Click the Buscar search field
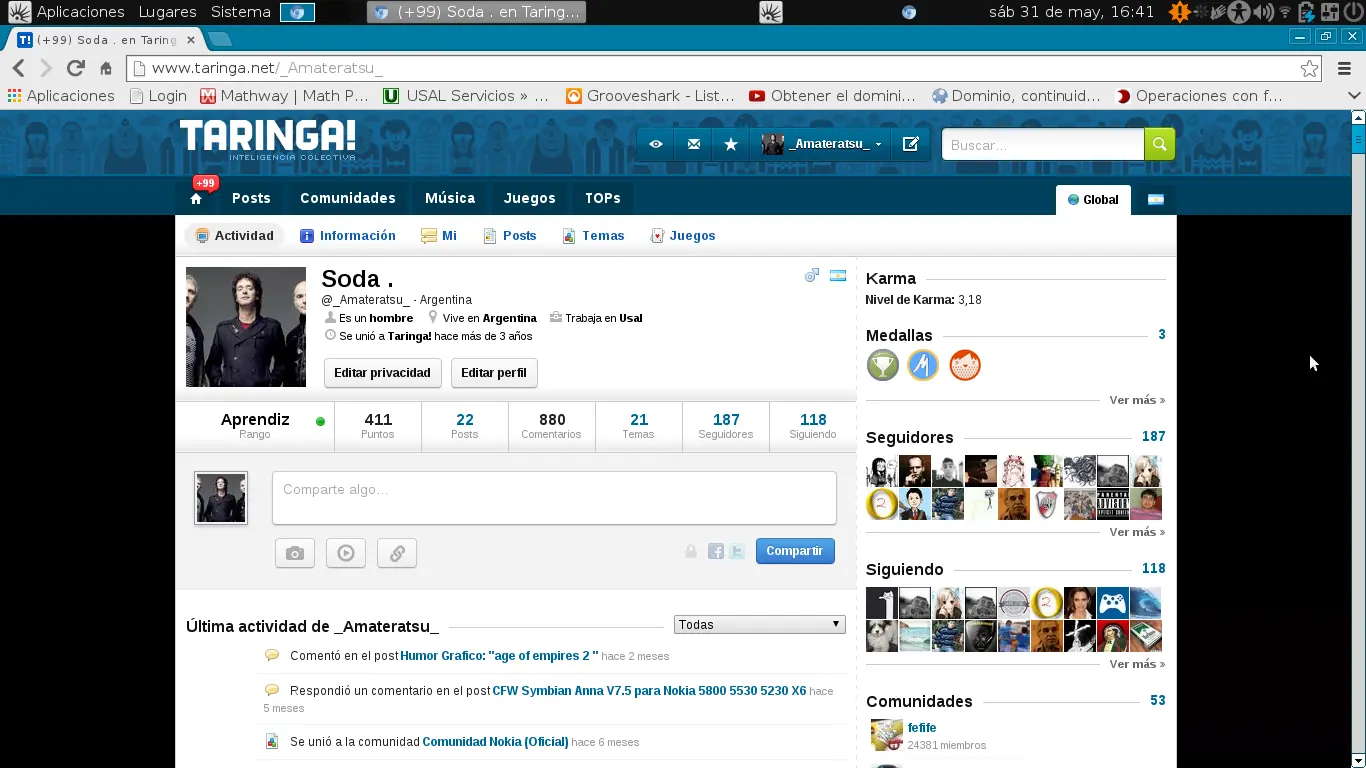Image resolution: width=1366 pixels, height=768 pixels. click(1043, 144)
